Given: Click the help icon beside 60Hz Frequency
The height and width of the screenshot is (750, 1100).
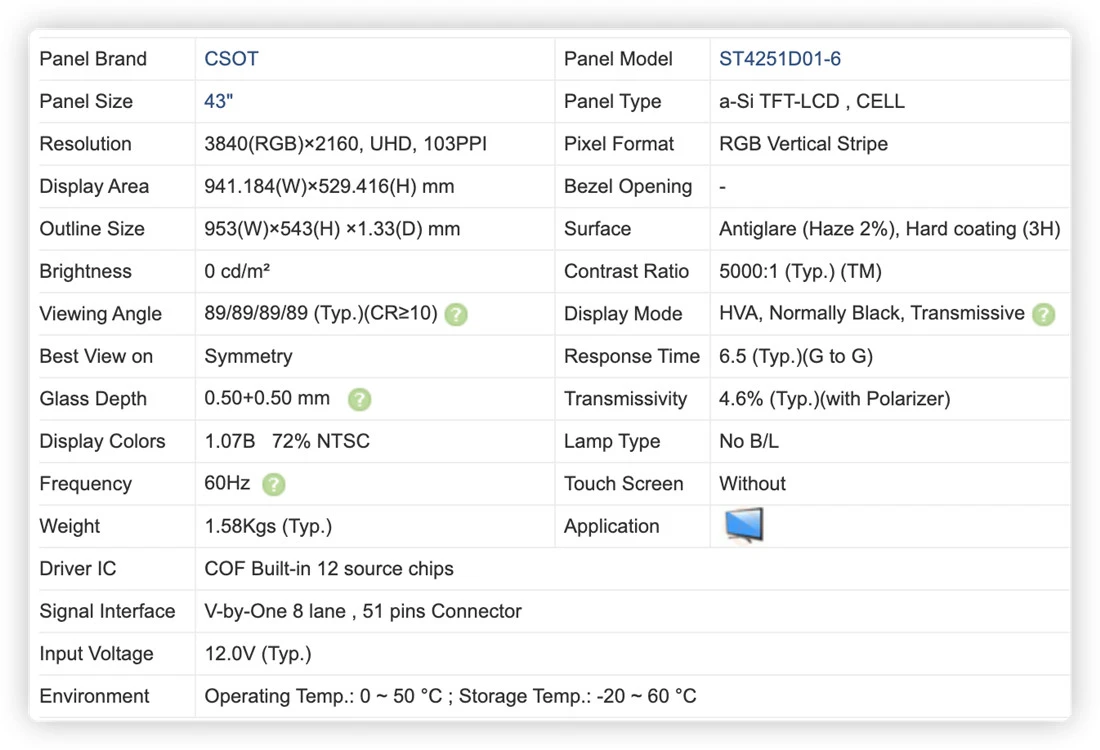Looking at the screenshot, I should (x=274, y=484).
